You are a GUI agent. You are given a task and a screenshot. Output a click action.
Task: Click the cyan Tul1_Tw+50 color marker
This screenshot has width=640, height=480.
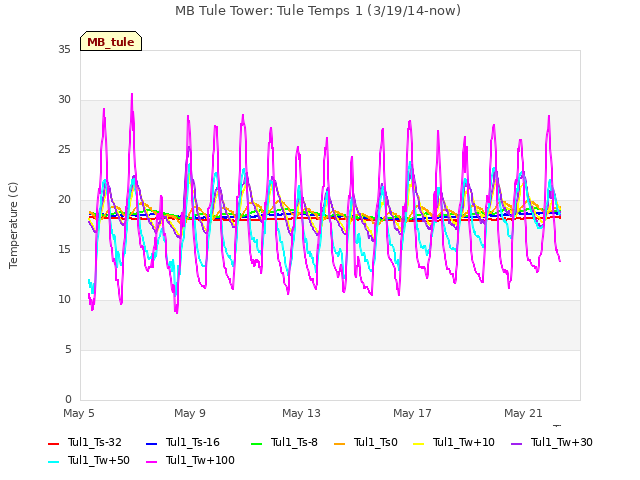53,462
